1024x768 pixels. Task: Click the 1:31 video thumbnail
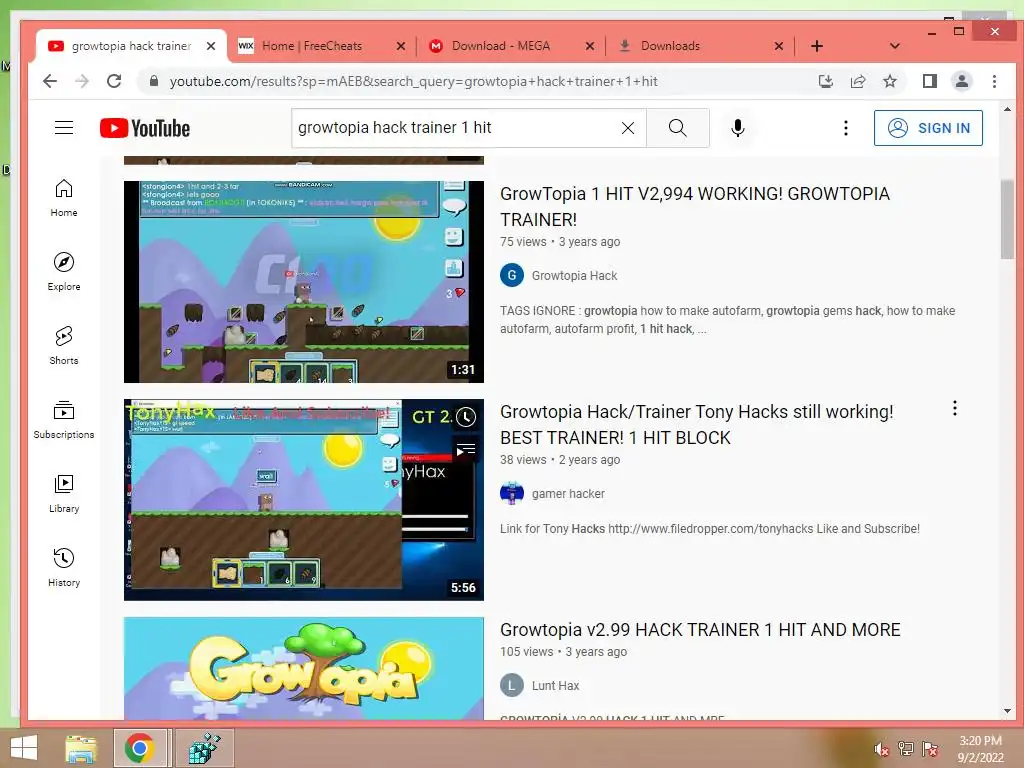[304, 281]
